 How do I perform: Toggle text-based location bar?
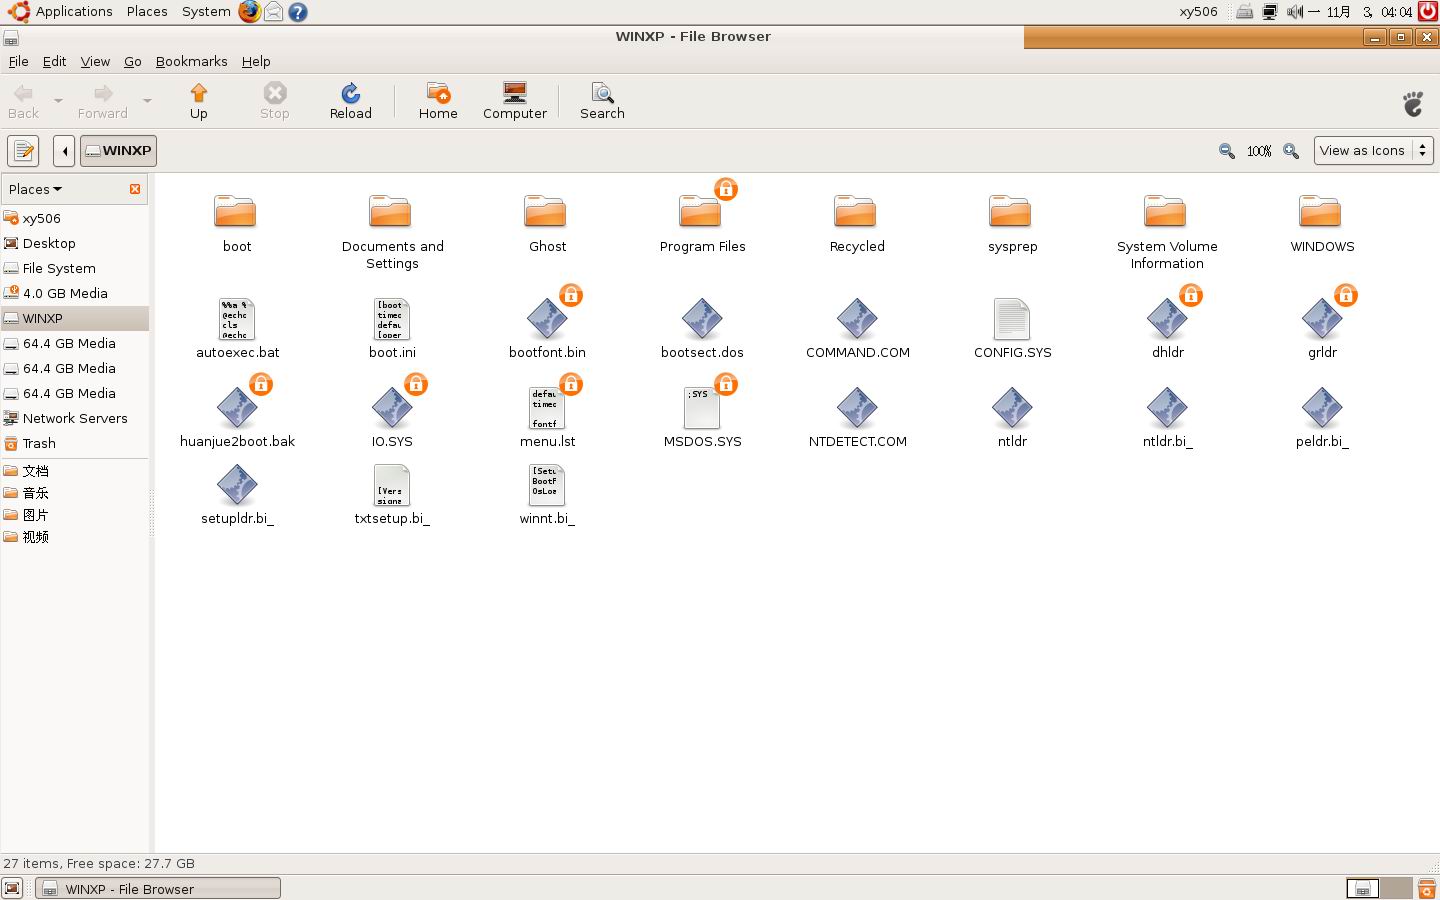click(23, 151)
